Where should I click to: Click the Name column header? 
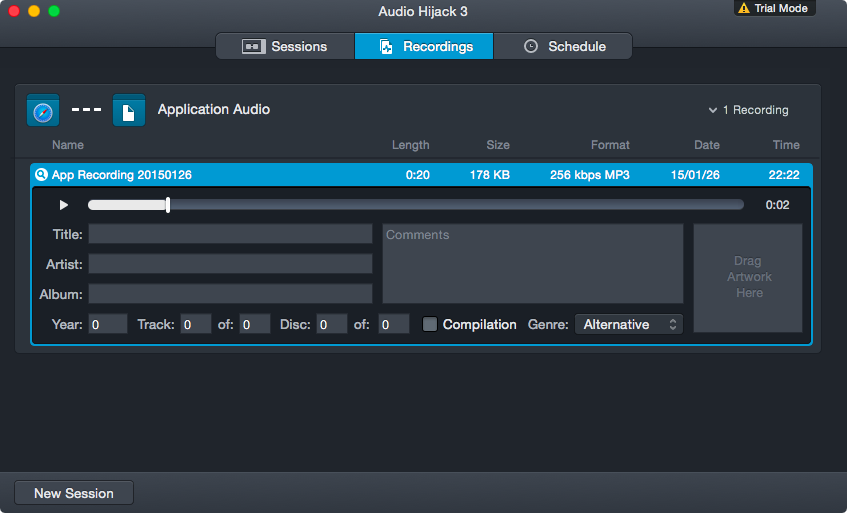point(68,145)
